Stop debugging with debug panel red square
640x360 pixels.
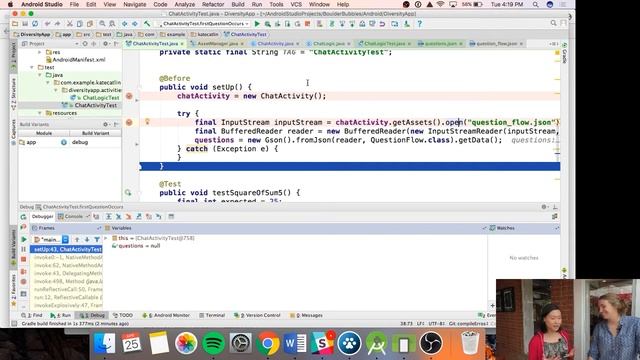tap(24, 260)
